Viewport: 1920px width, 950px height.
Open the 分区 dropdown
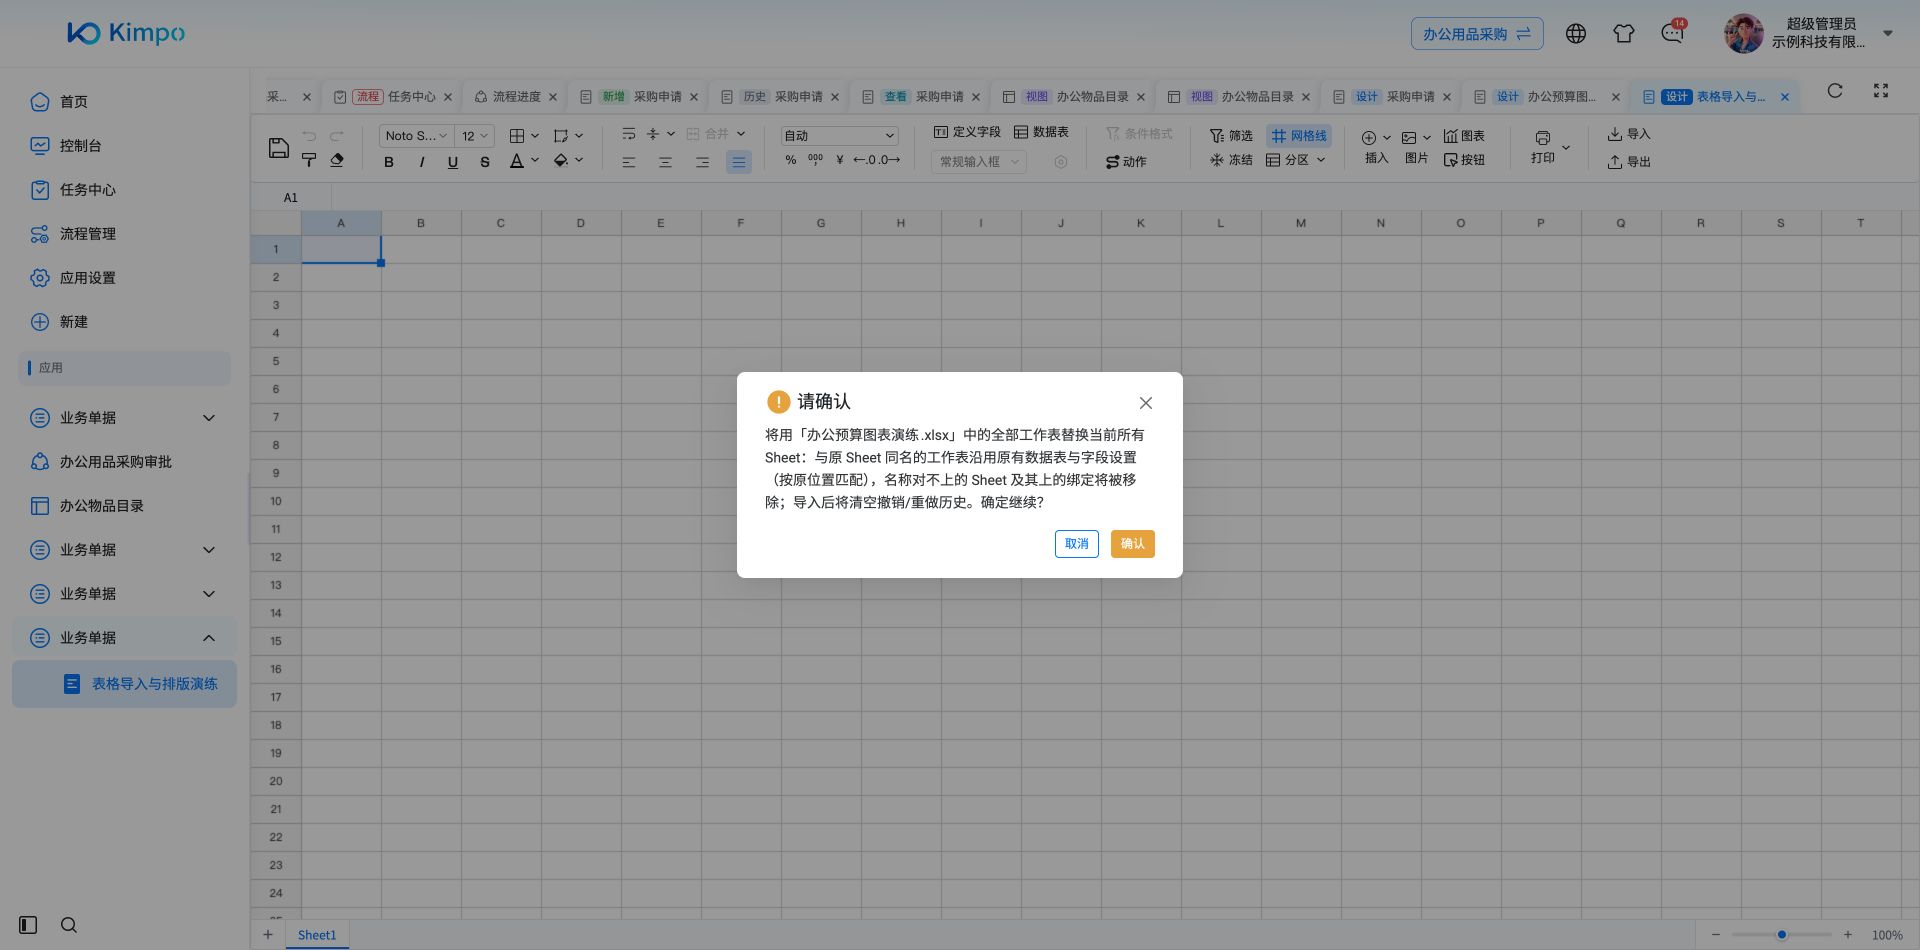[1296, 160]
